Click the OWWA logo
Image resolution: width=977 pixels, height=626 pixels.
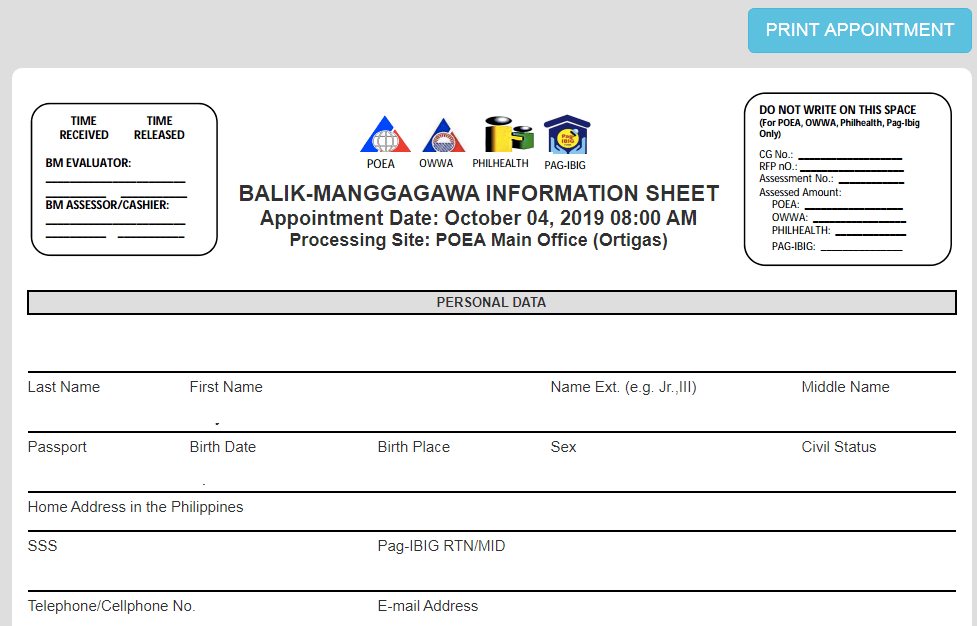444,135
